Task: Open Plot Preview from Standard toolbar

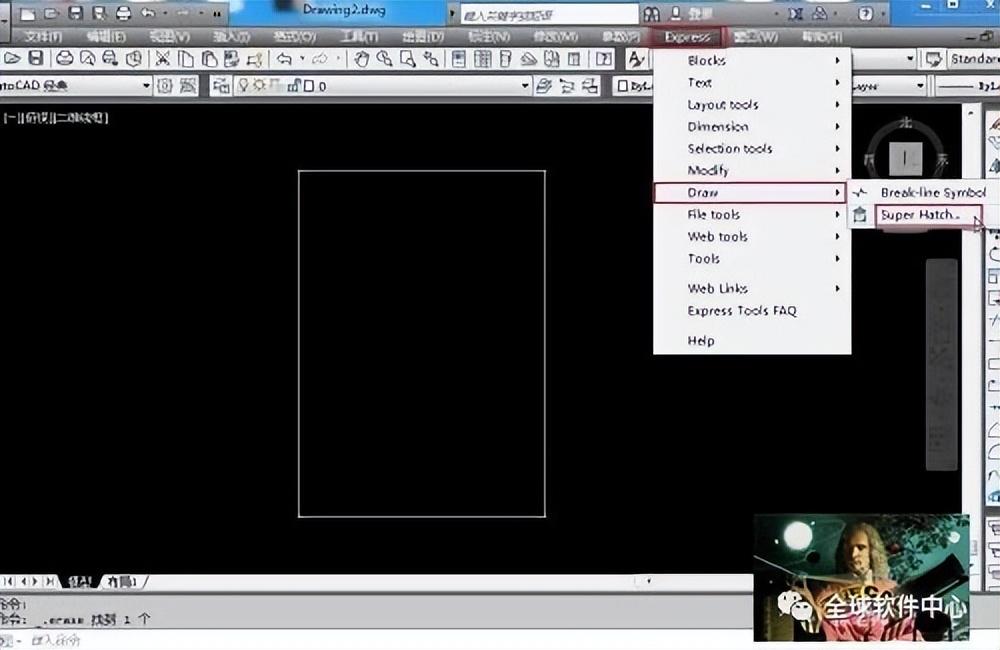Action: (x=87, y=59)
